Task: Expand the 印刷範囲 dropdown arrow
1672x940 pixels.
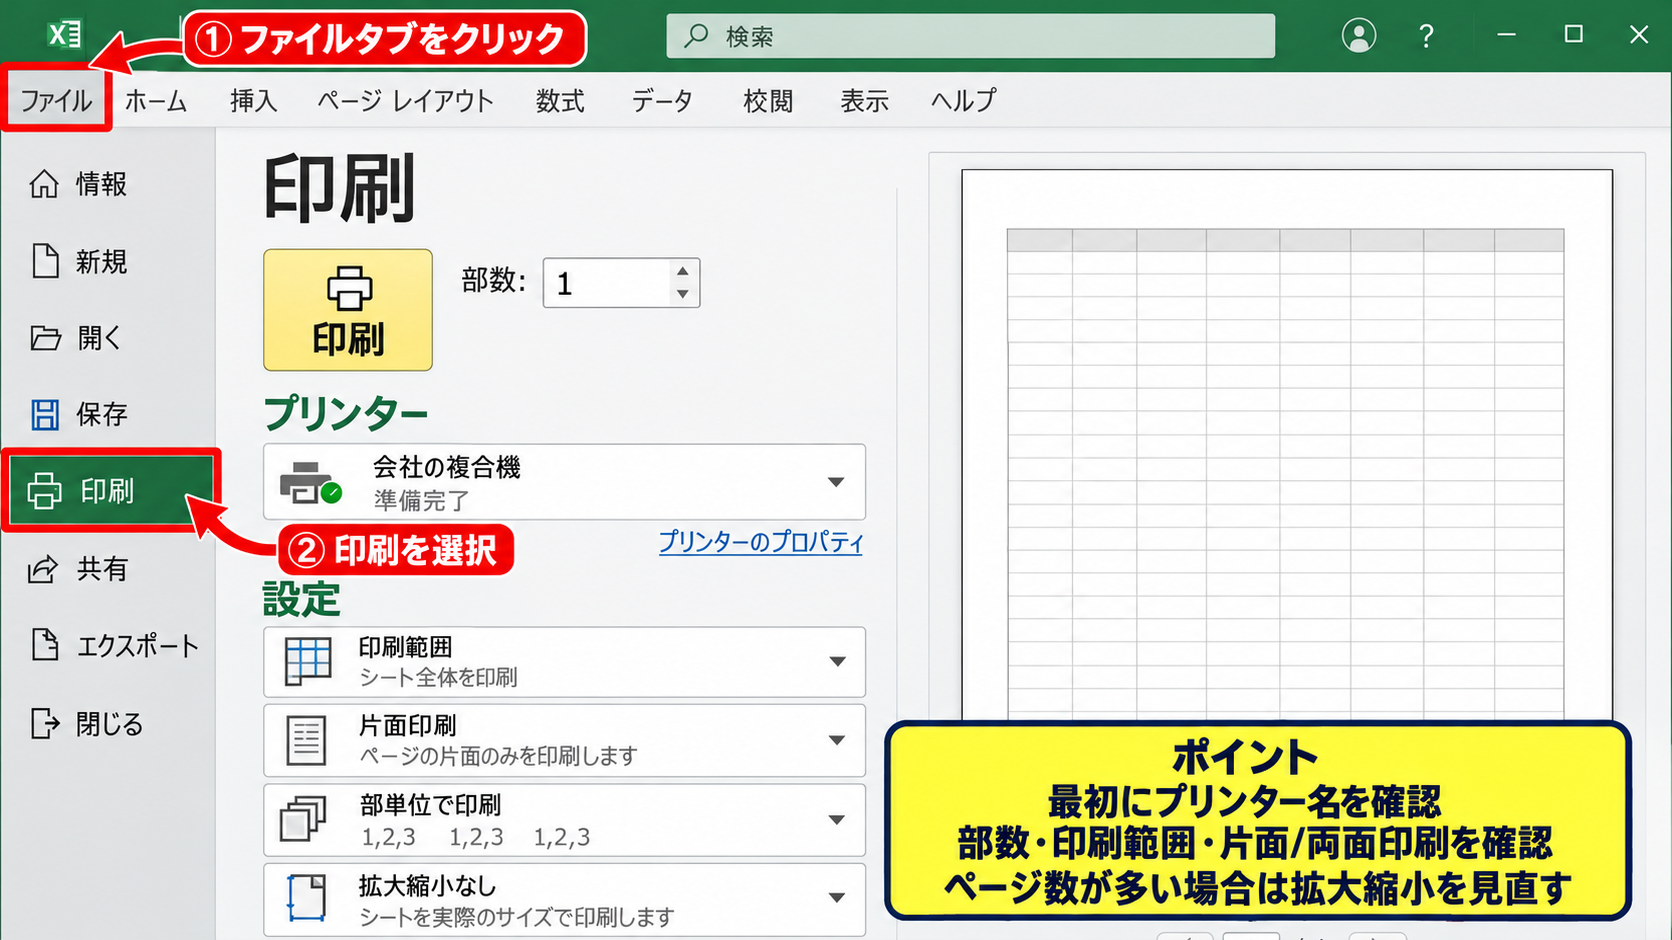Action: 837,661
